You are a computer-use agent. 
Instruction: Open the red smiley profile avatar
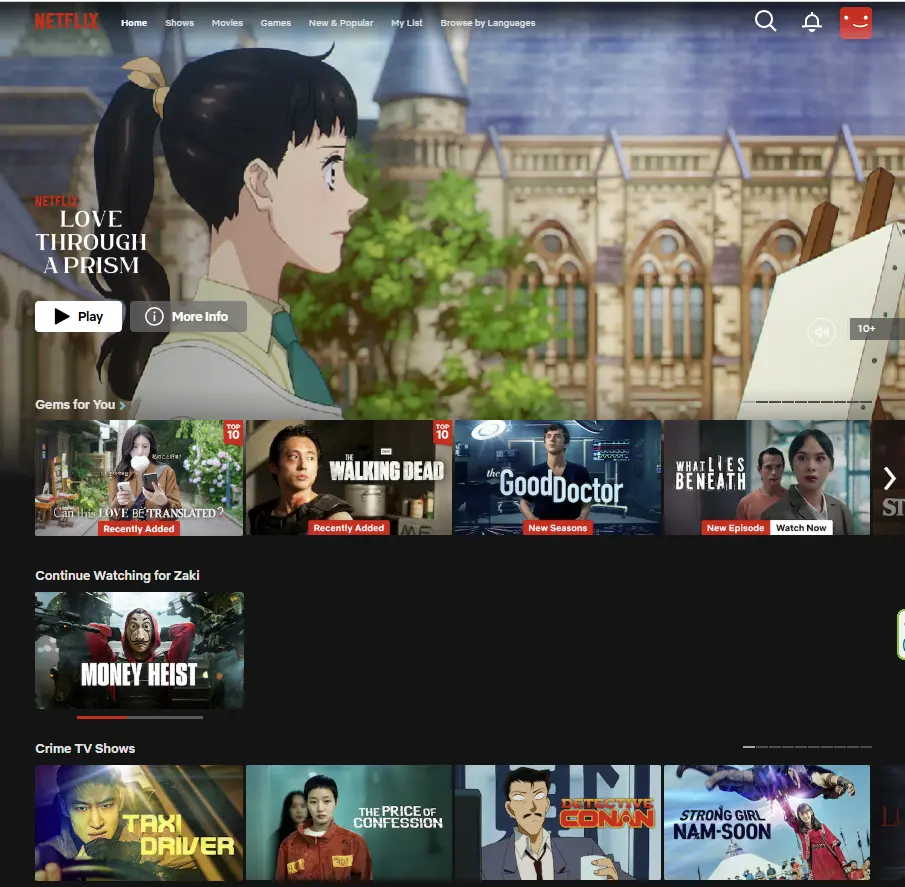click(x=855, y=23)
